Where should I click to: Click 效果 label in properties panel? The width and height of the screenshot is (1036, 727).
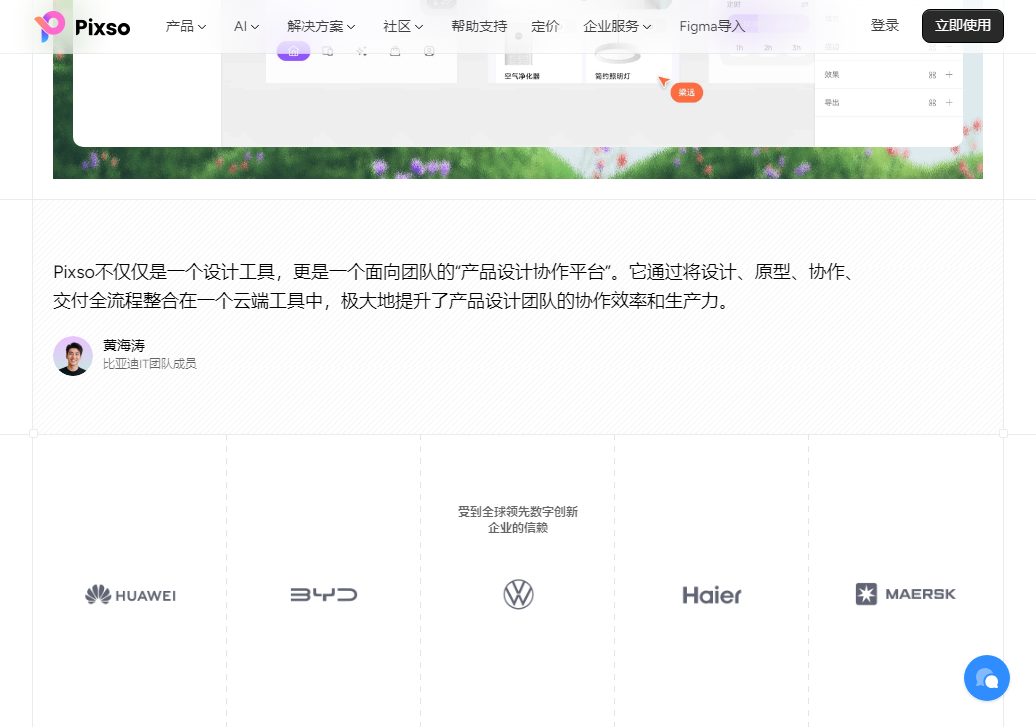click(832, 75)
